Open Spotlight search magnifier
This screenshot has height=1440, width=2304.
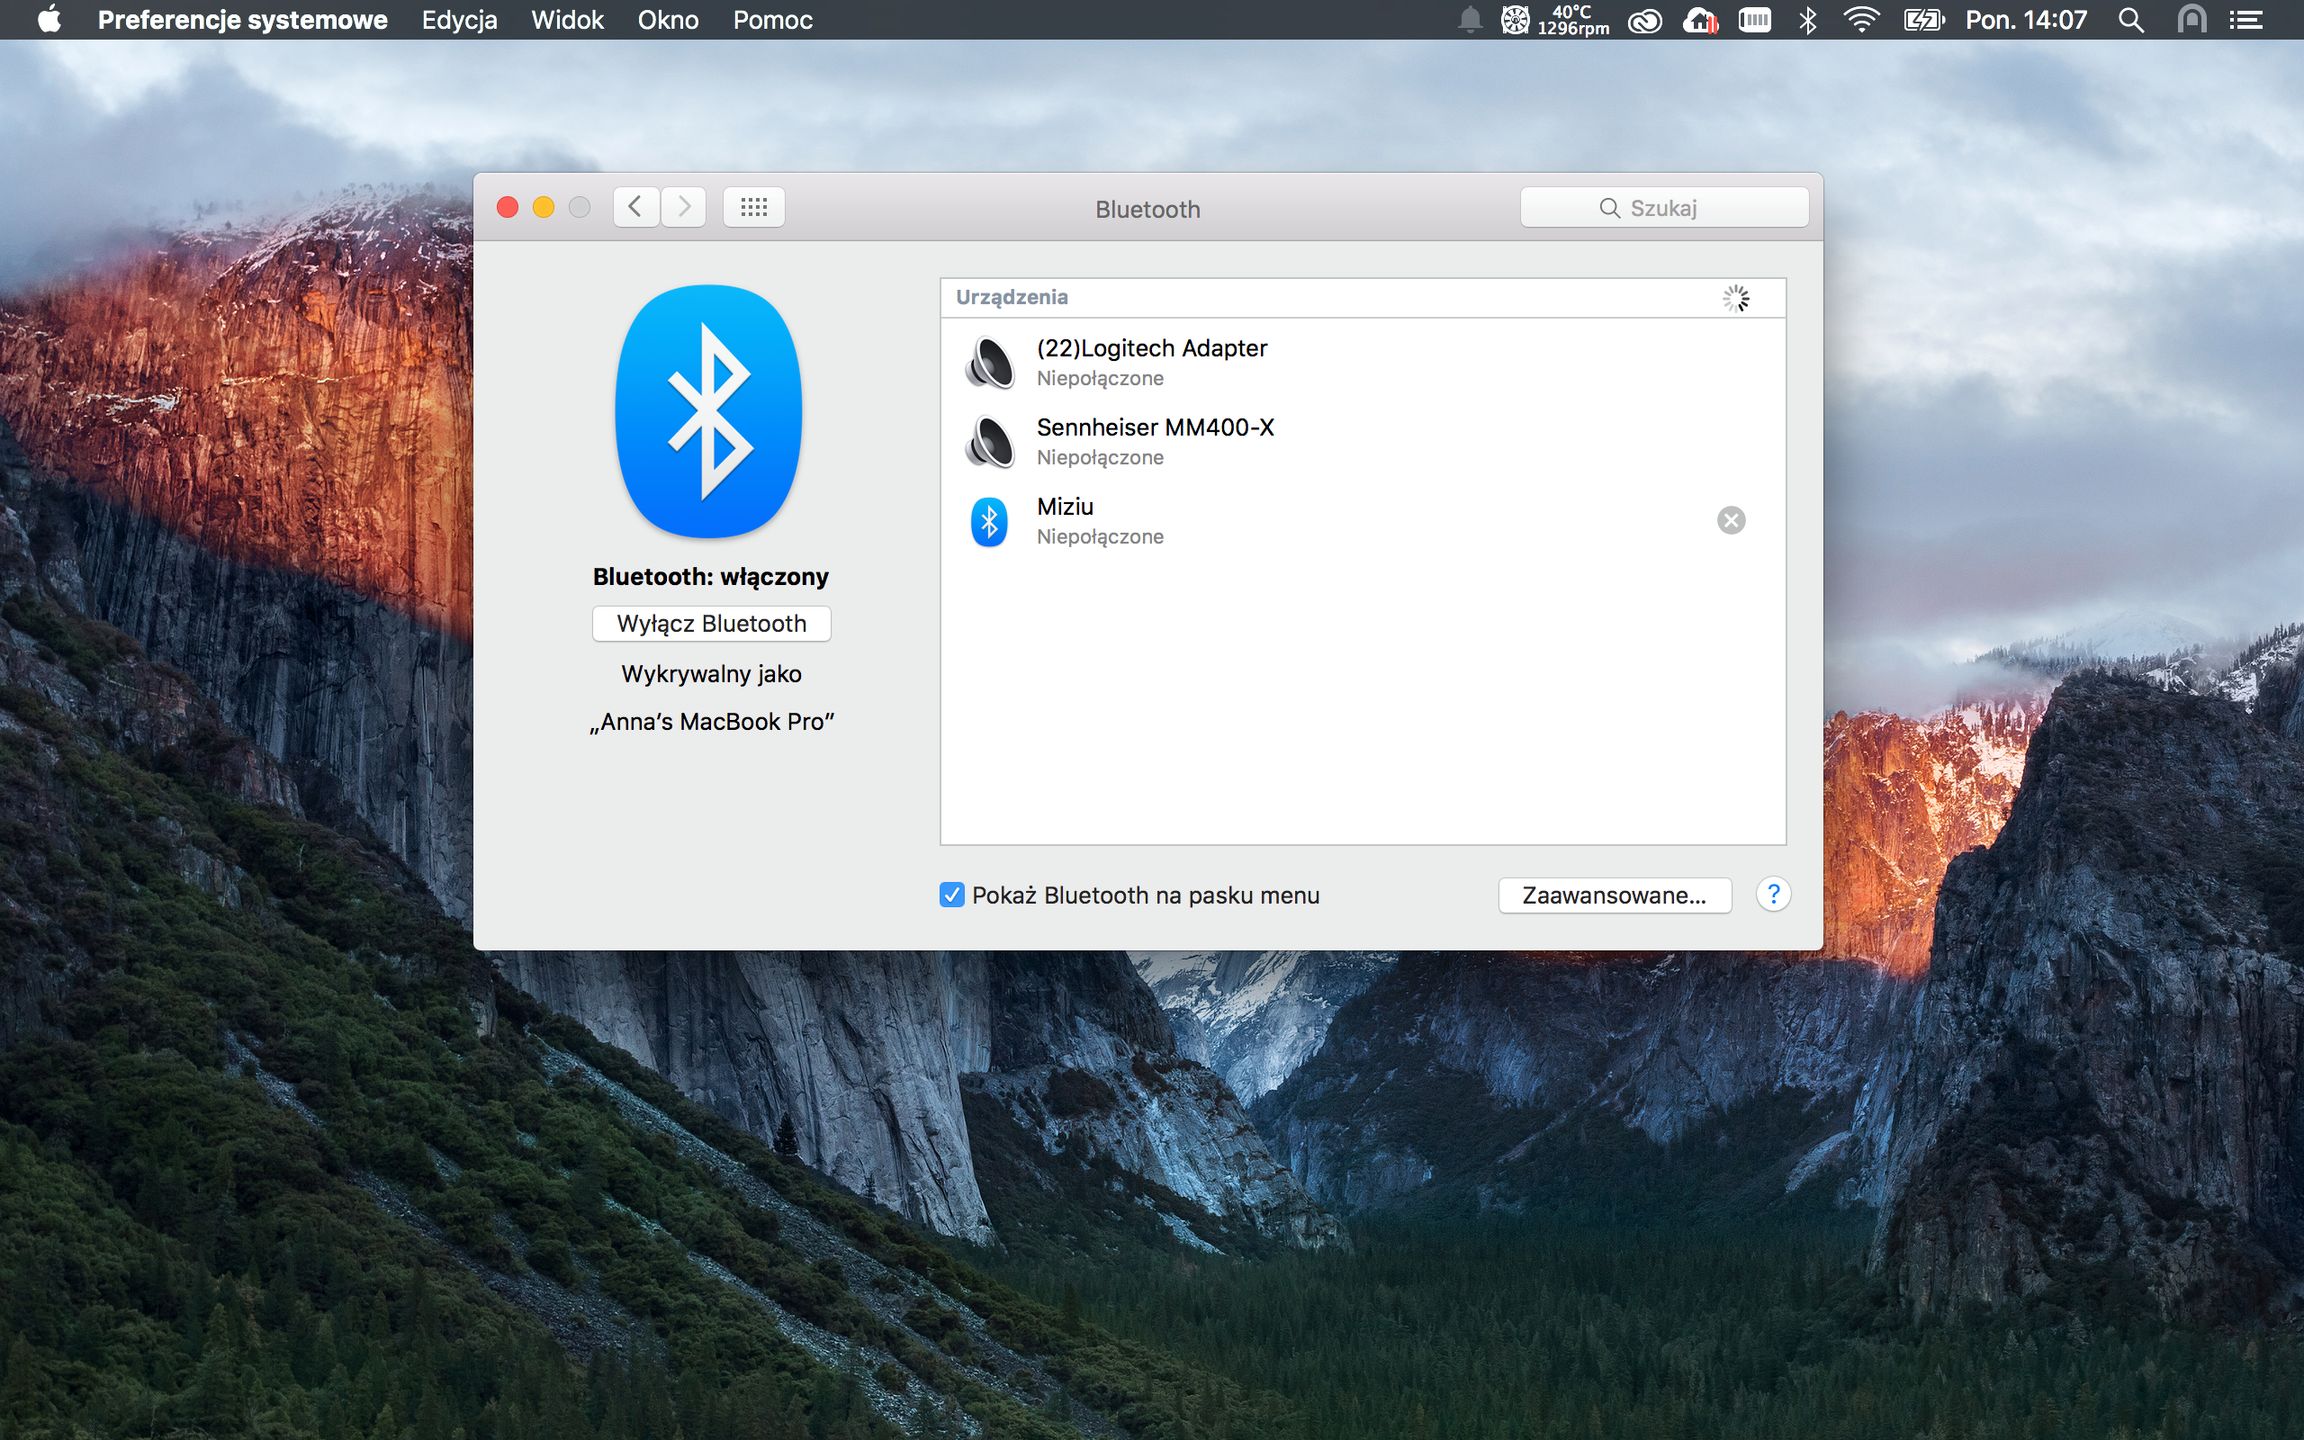coord(2131,20)
